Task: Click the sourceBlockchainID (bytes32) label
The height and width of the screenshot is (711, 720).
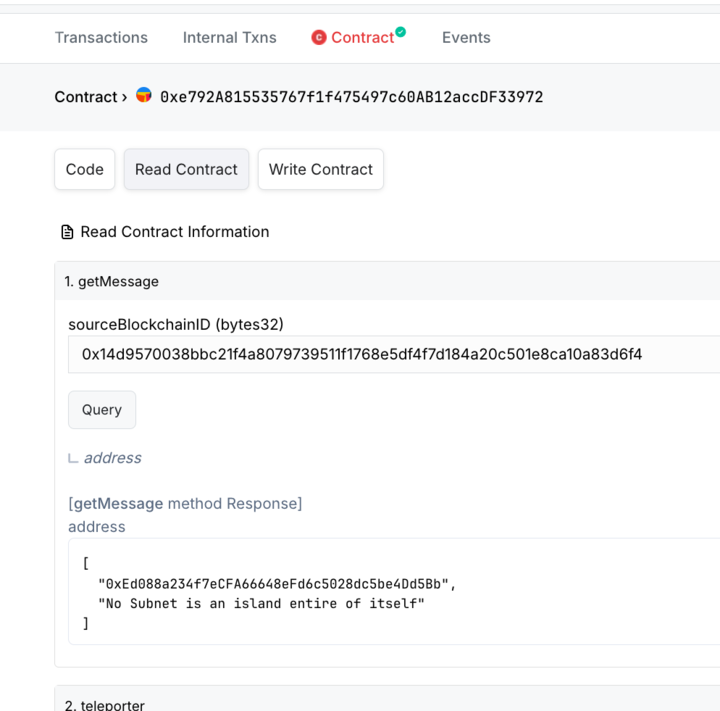Action: 176,324
